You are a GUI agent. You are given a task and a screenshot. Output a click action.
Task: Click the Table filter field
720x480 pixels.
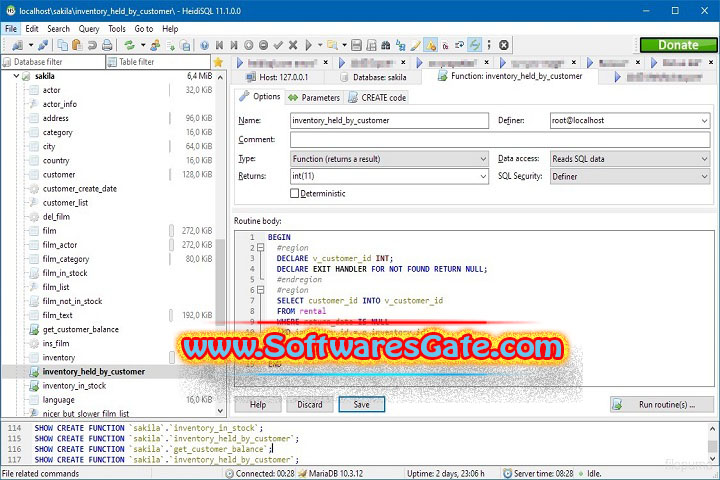(x=158, y=62)
